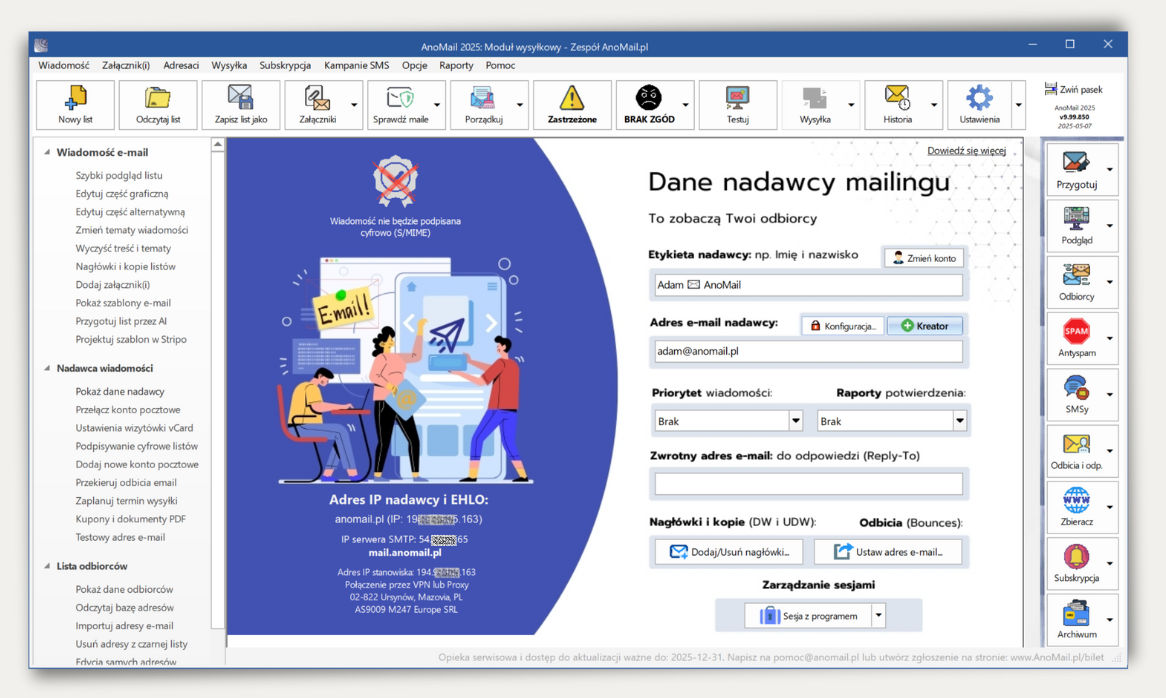This screenshot has height=698, width=1166.
Task: Select Szybki podgląd listu tree item
Action: (119, 175)
